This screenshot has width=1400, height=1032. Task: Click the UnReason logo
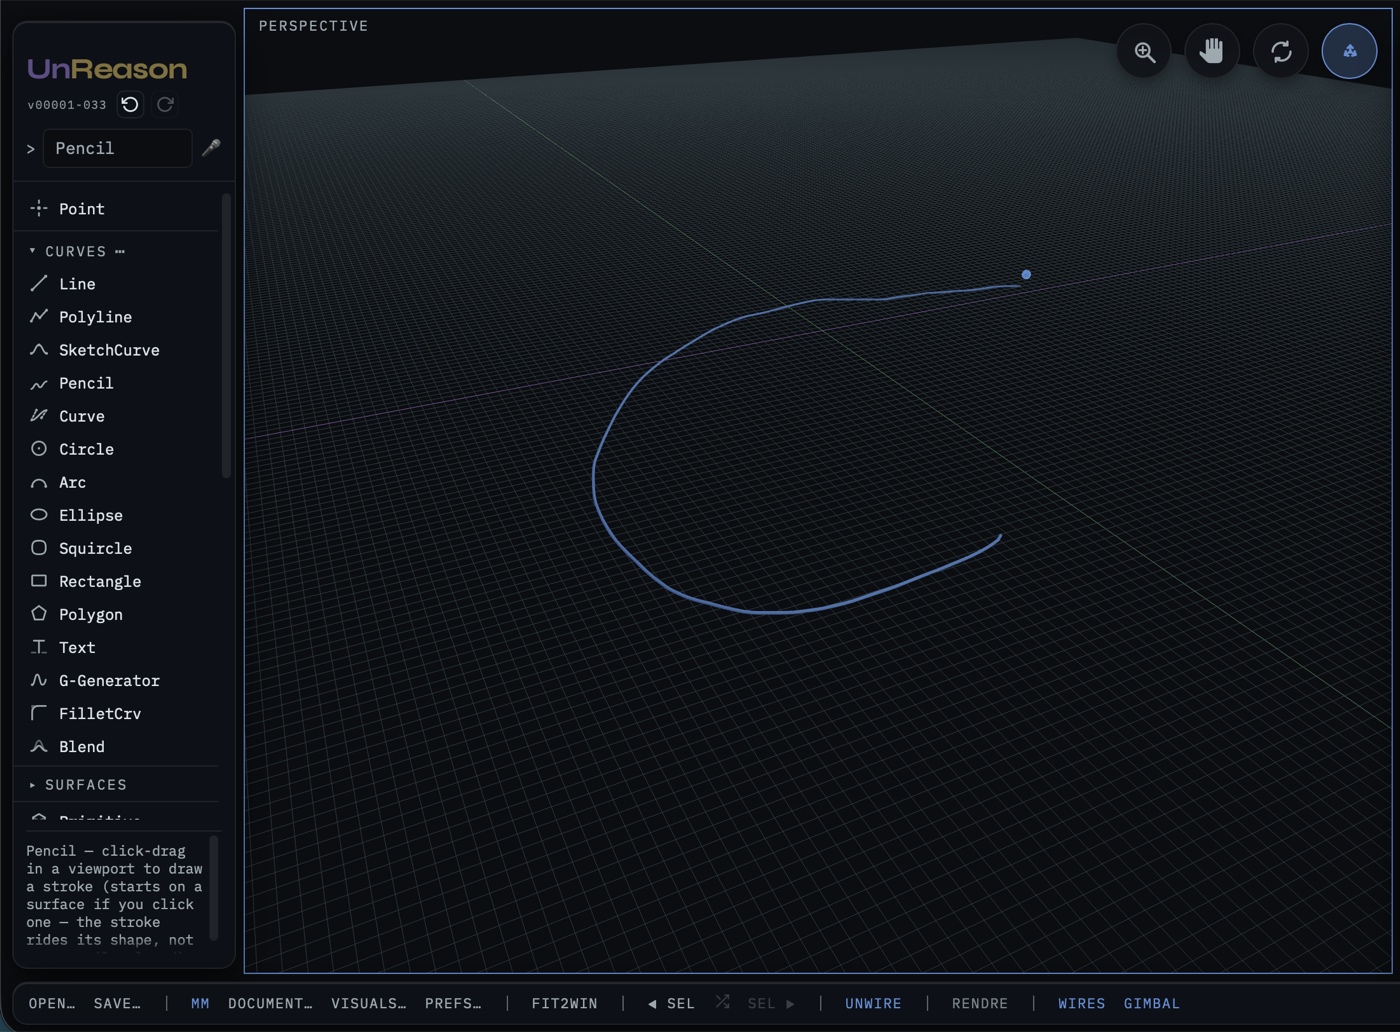point(107,69)
